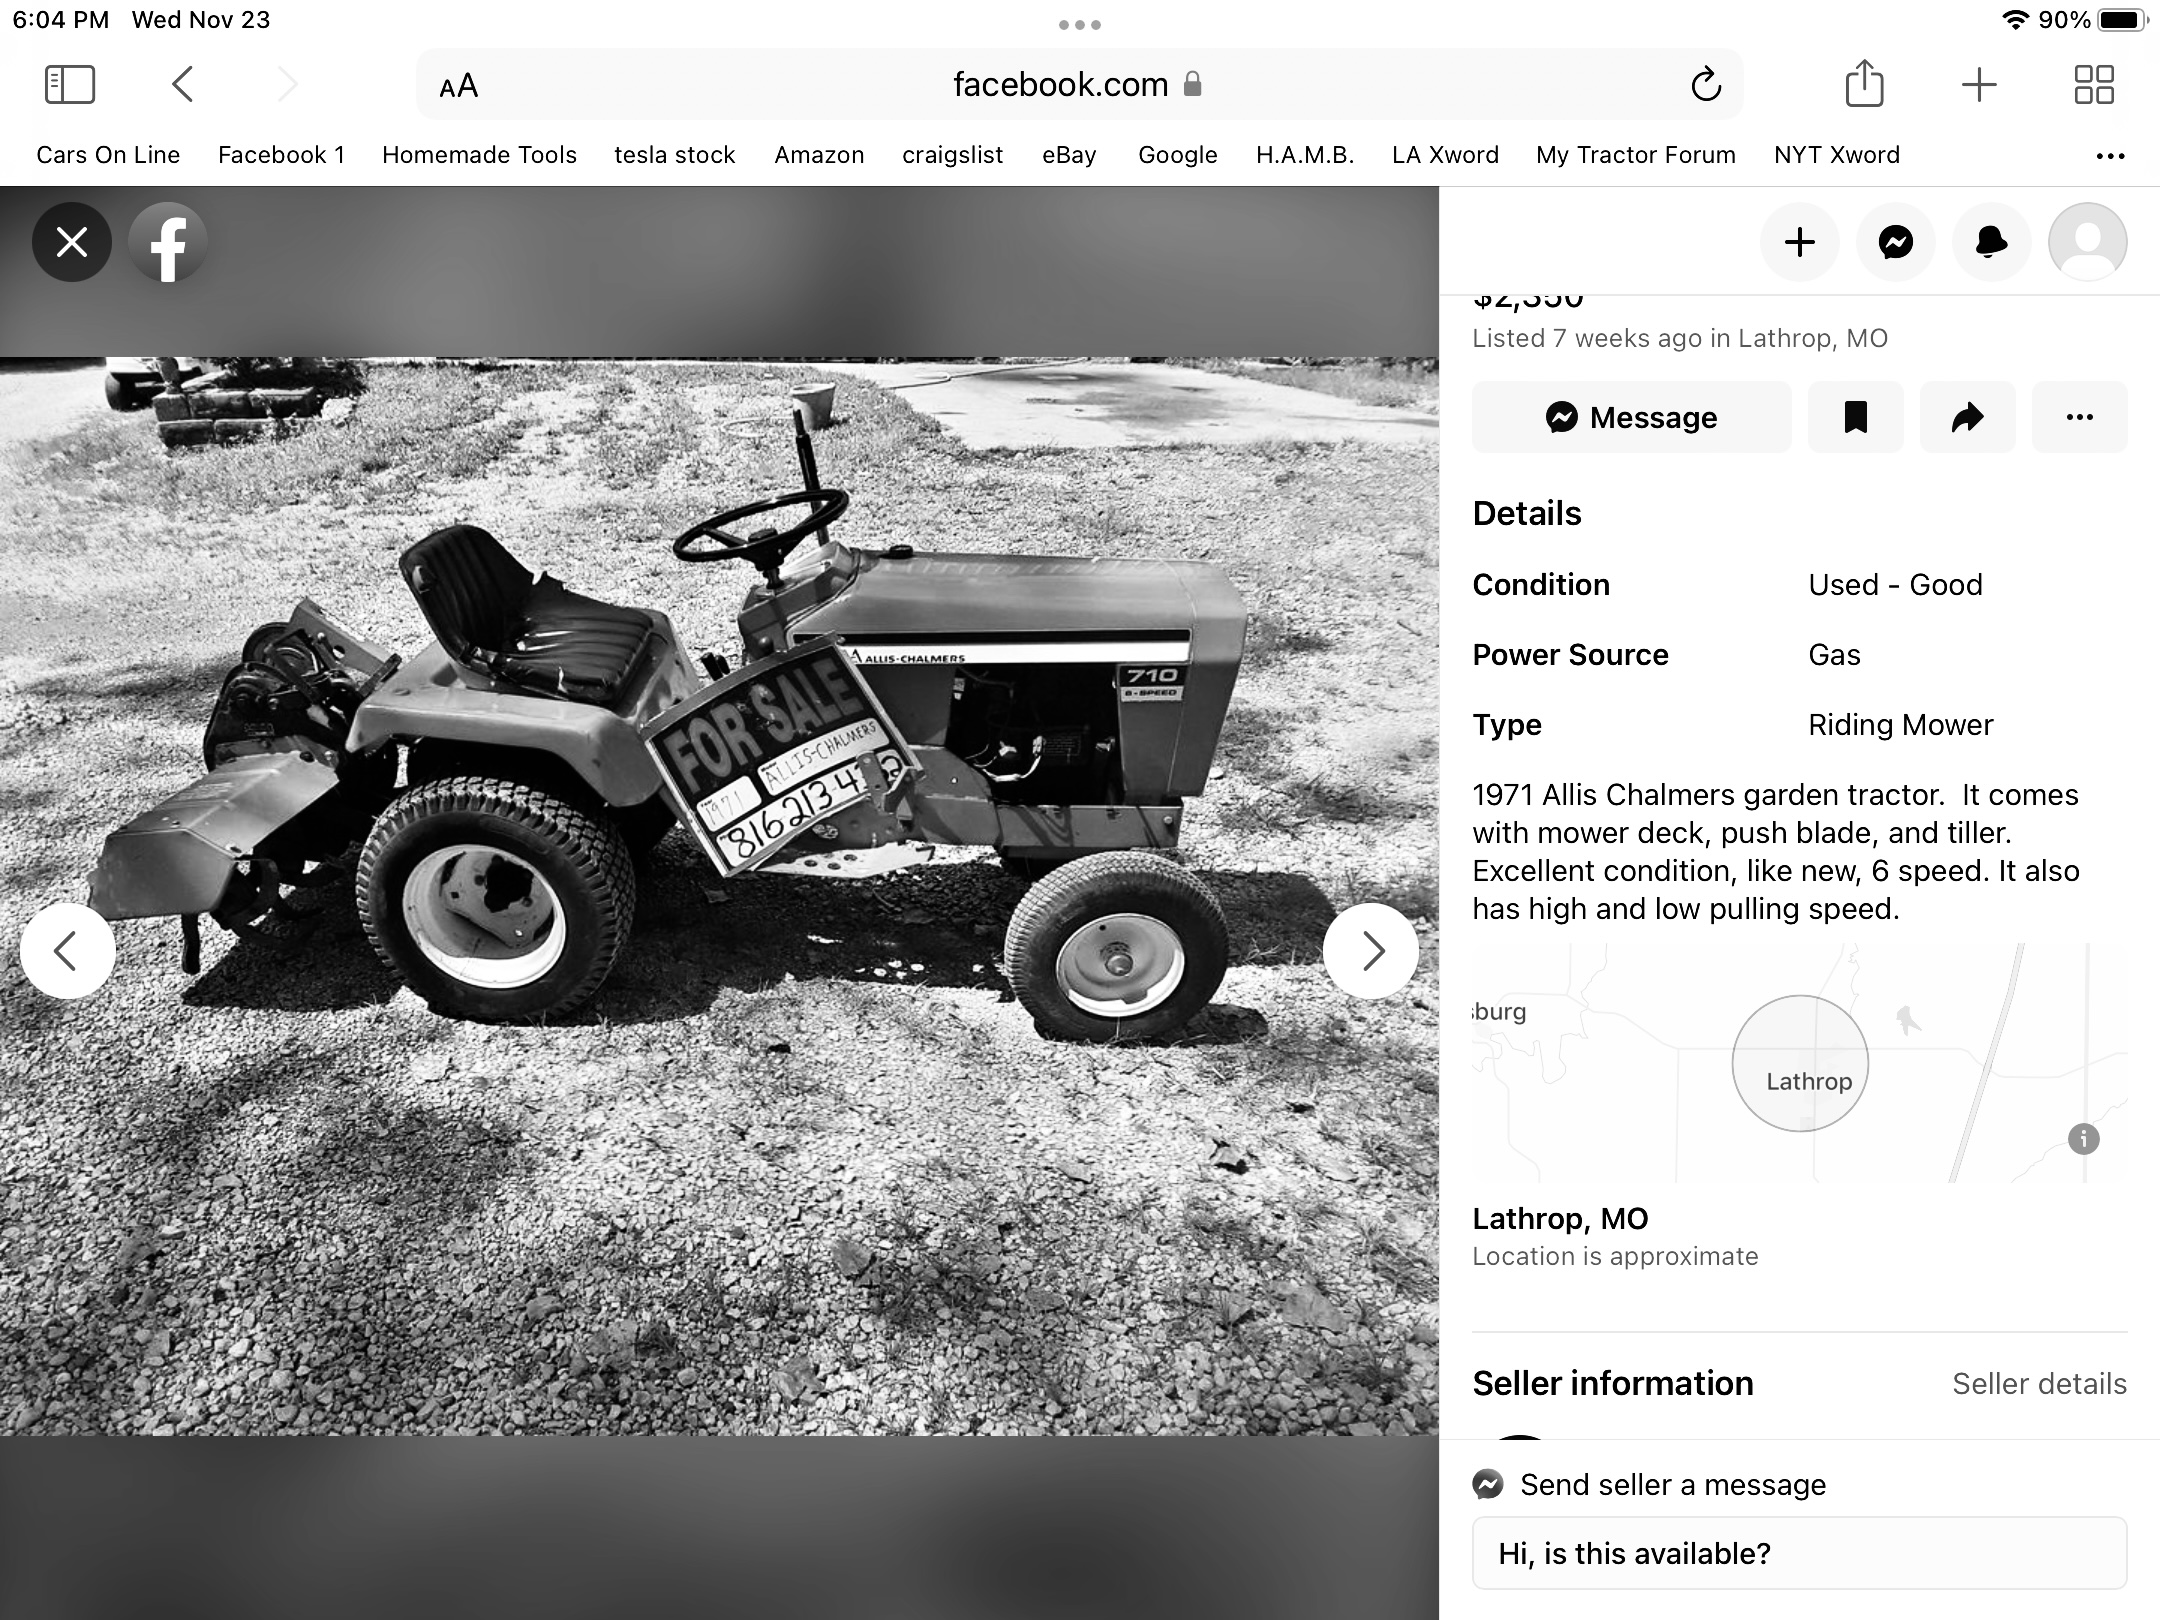Viewport: 2160px width, 1620px height.
Task: Click the 'Lathrop, MO' location heading
Action: pyautogui.click(x=1560, y=1219)
